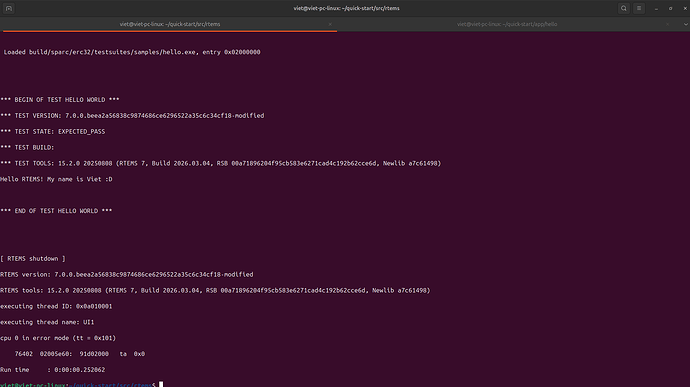Click 'executing thread name: UI1' line
This screenshot has height=387, width=690.
[47, 322]
